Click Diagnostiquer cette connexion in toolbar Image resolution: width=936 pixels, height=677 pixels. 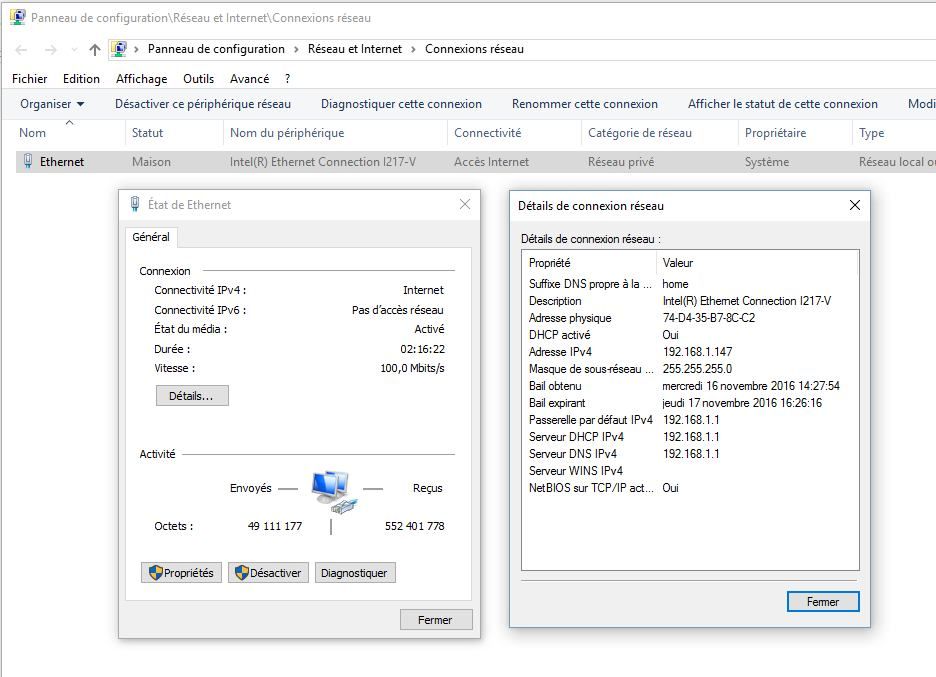pos(401,104)
